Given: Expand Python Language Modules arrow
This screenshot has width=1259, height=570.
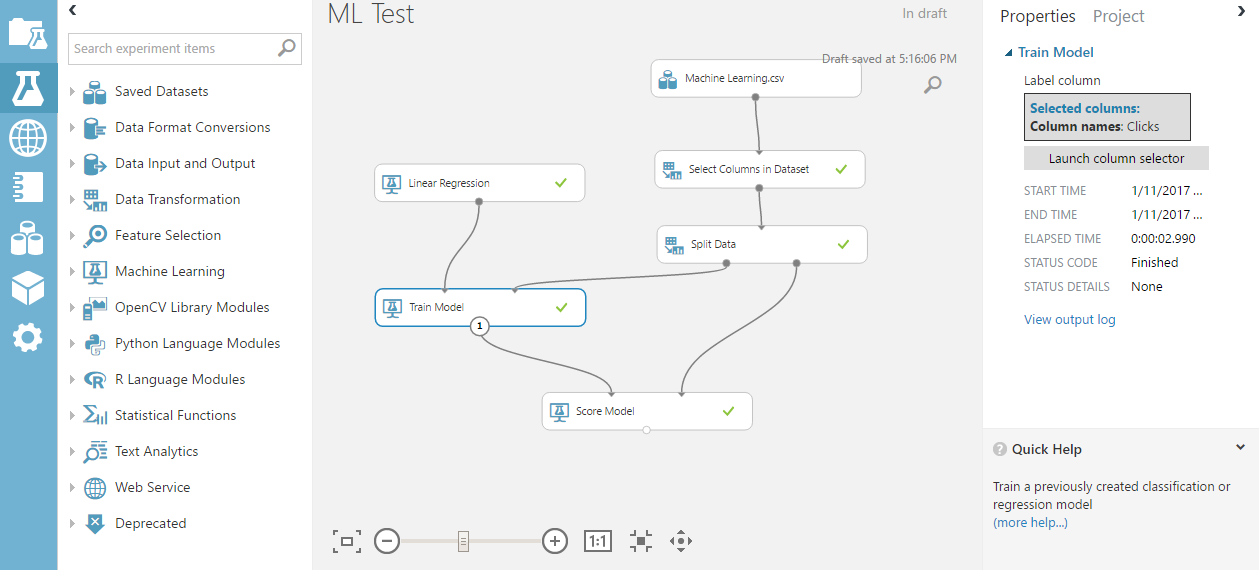Looking at the screenshot, I should (72, 344).
